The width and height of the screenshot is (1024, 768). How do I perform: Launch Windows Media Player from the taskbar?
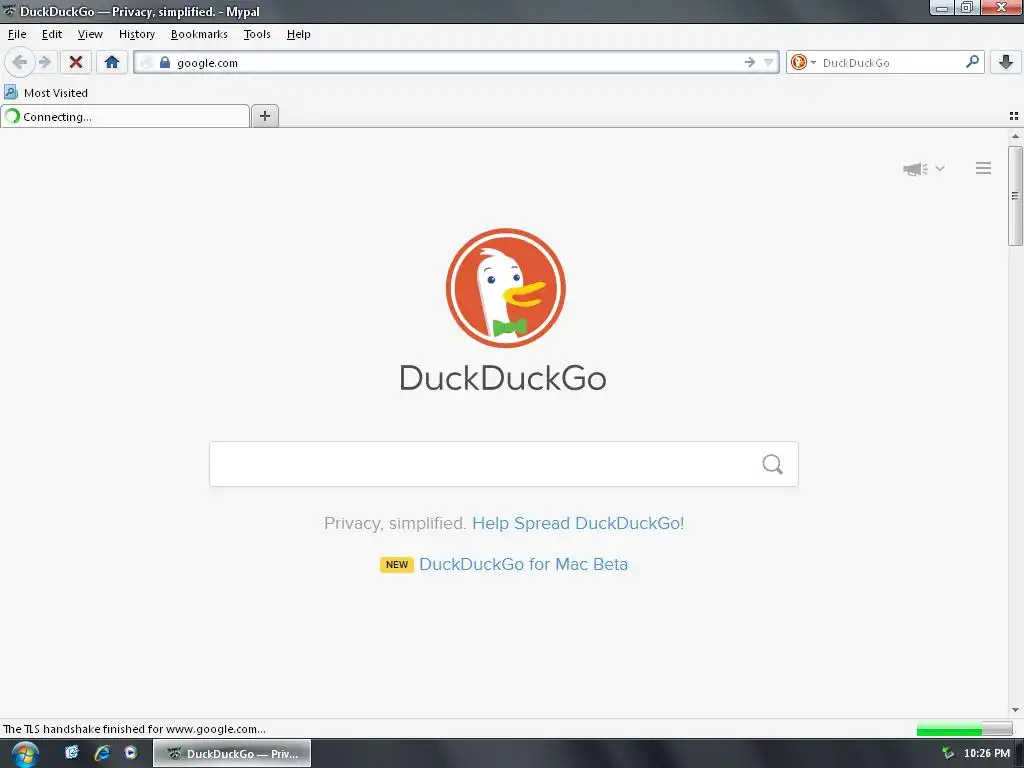pos(131,753)
